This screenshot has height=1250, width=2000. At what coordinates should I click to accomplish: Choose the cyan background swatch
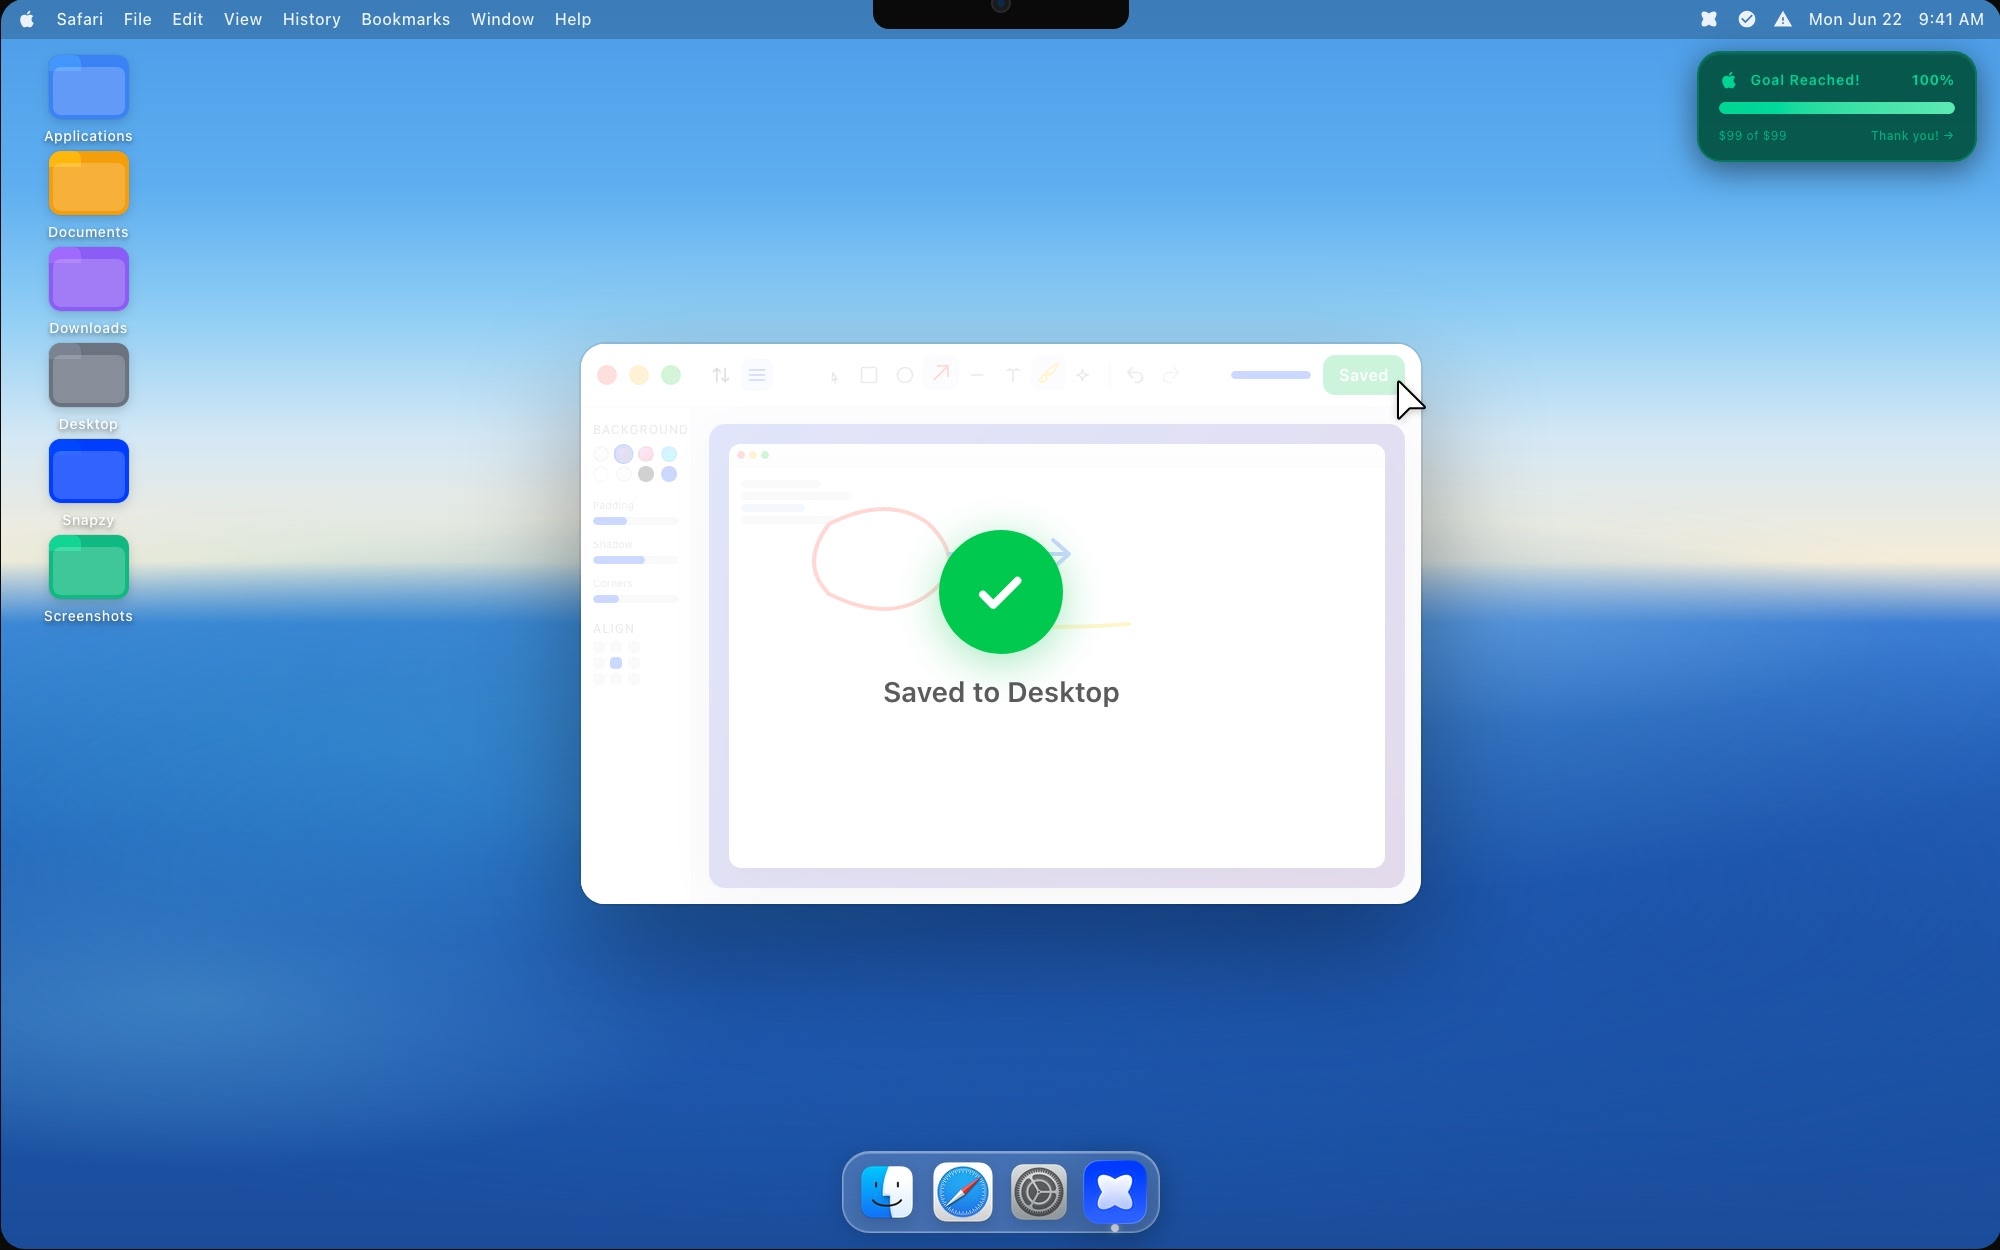coord(669,454)
